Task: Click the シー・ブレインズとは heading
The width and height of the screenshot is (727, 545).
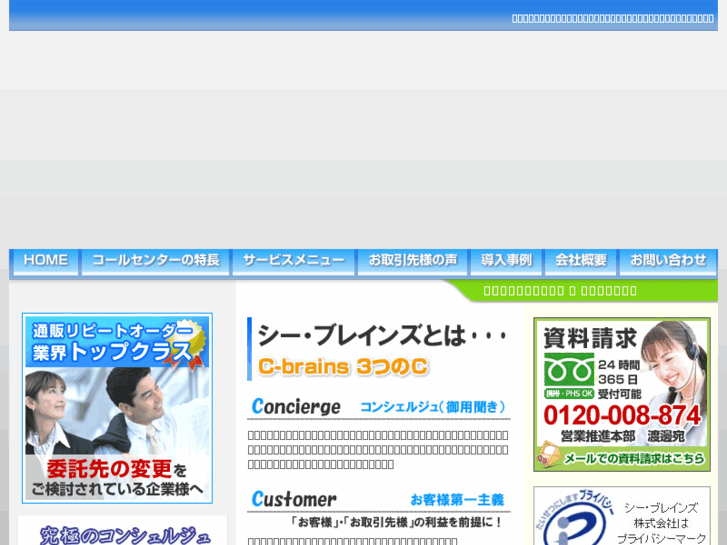Action: coord(381,335)
